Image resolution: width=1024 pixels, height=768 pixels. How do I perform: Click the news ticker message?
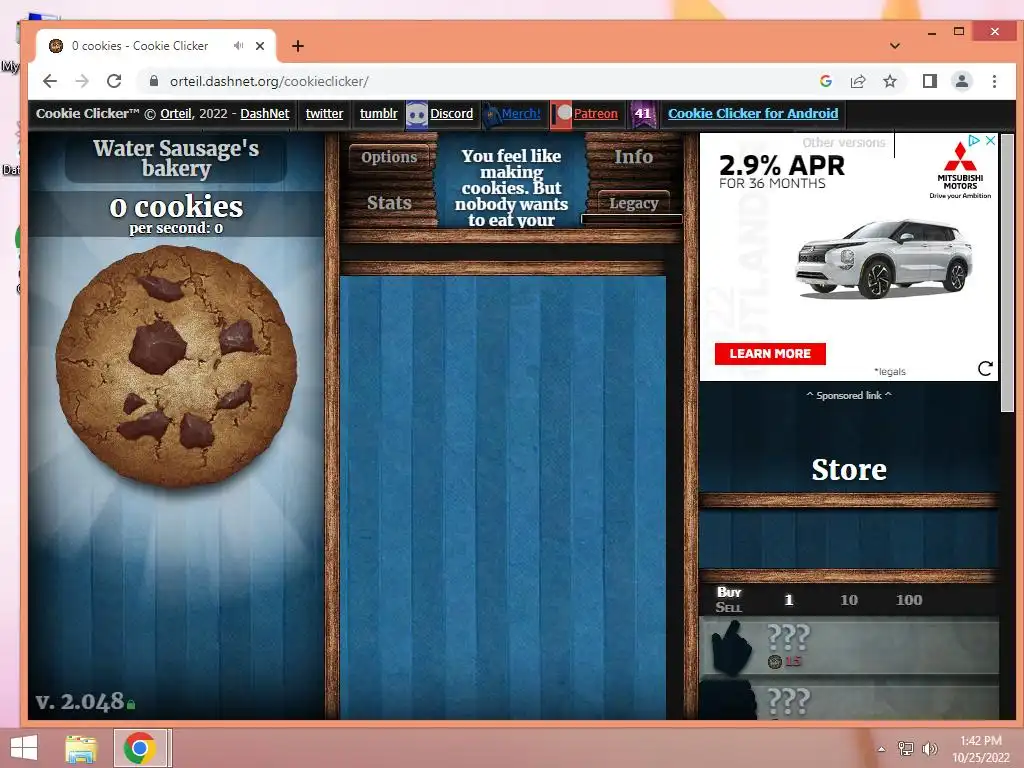pos(511,188)
